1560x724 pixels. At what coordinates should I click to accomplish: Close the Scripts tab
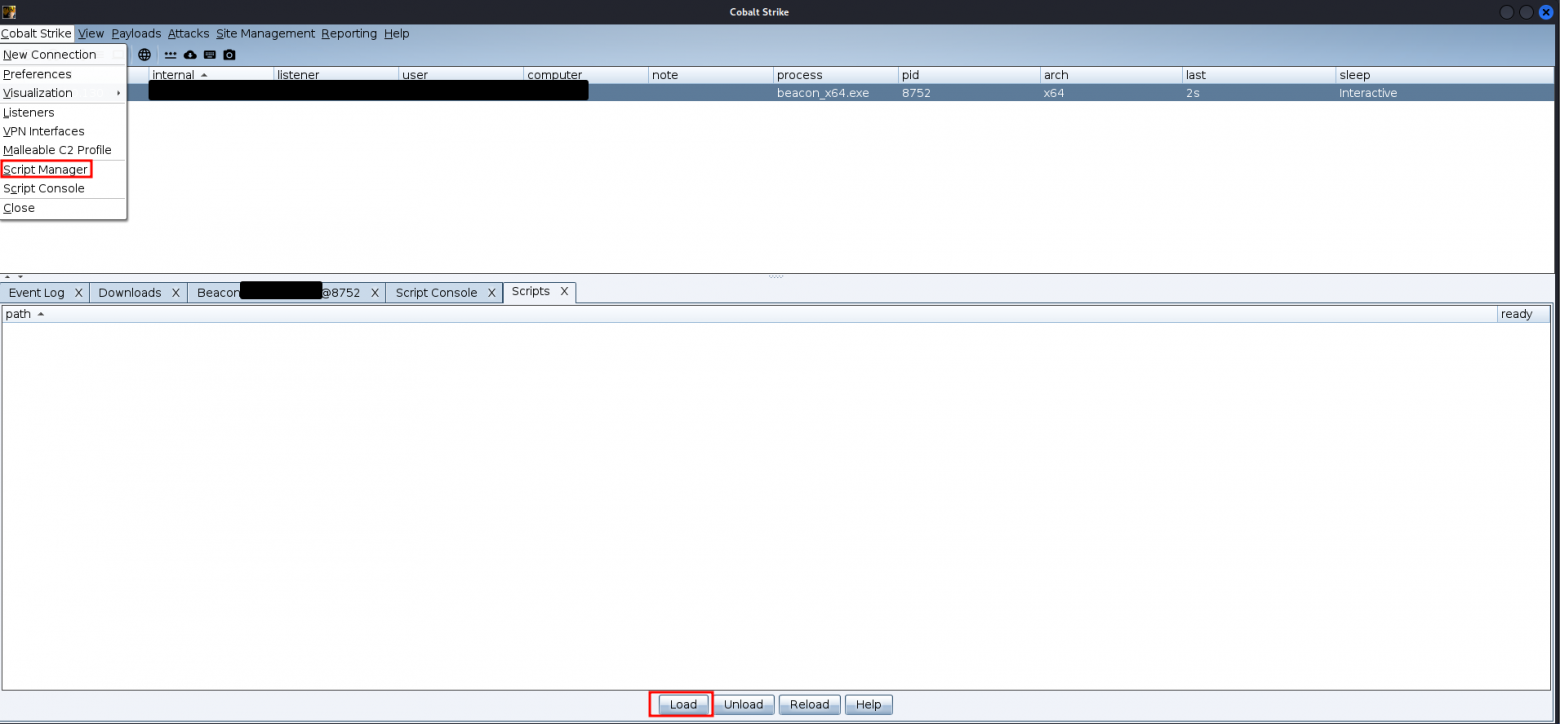click(564, 291)
